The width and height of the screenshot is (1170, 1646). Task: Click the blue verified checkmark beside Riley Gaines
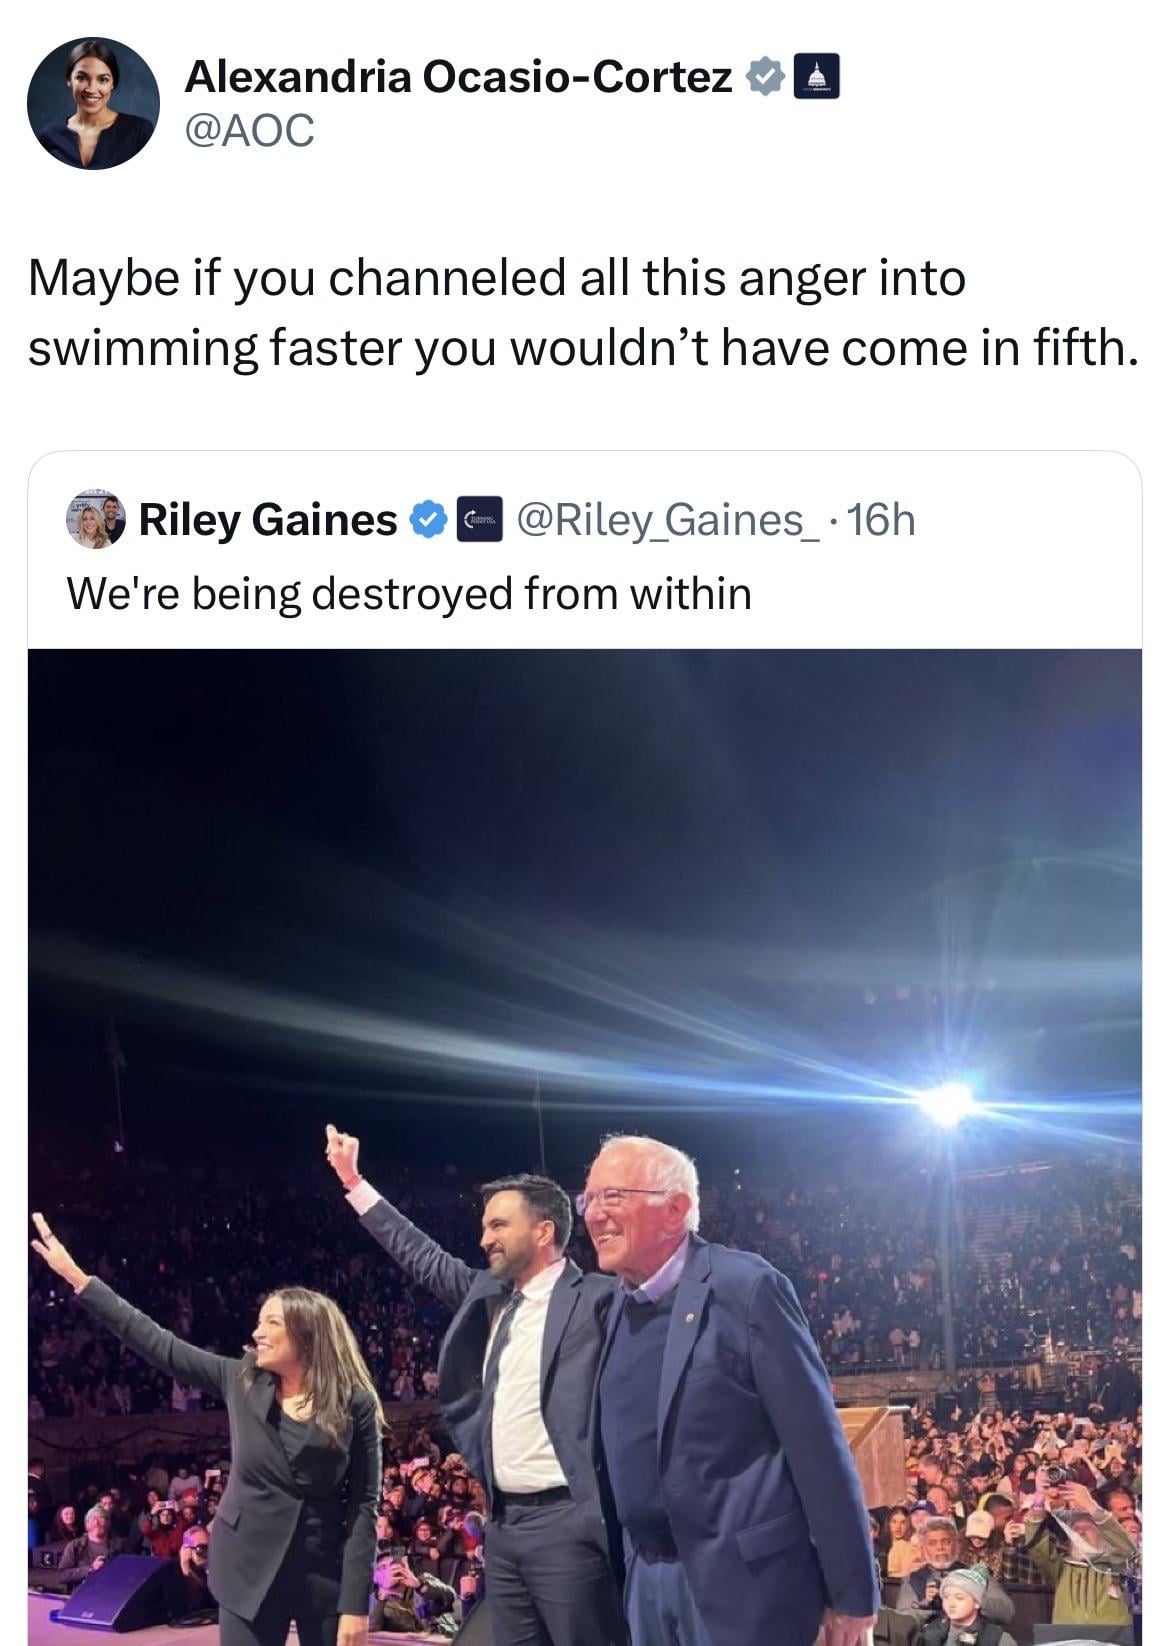tap(428, 519)
